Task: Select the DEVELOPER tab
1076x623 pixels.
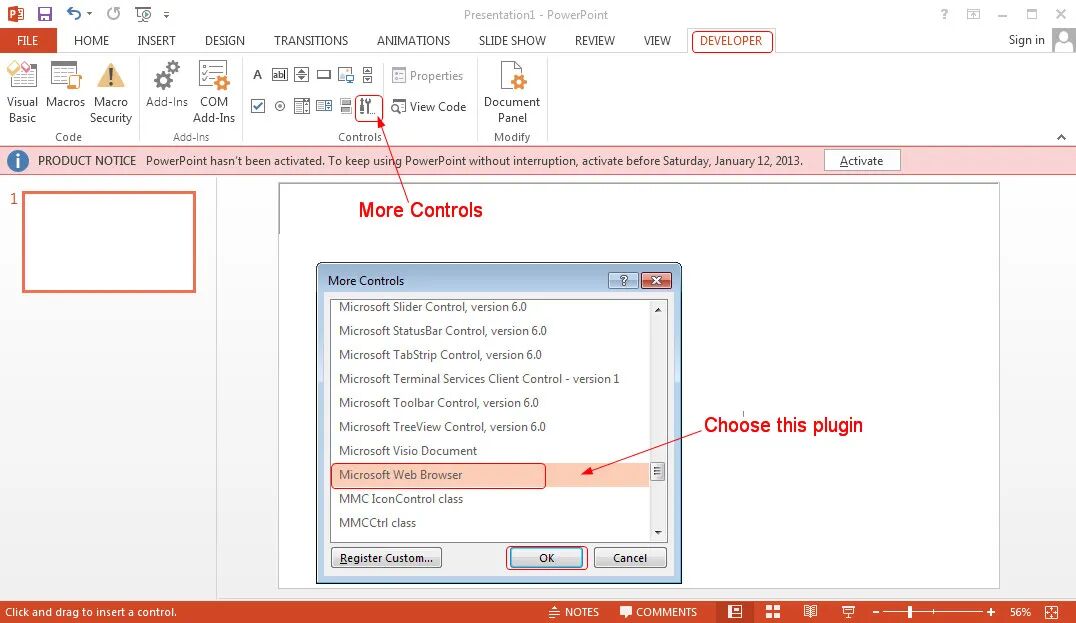Action: [732, 41]
